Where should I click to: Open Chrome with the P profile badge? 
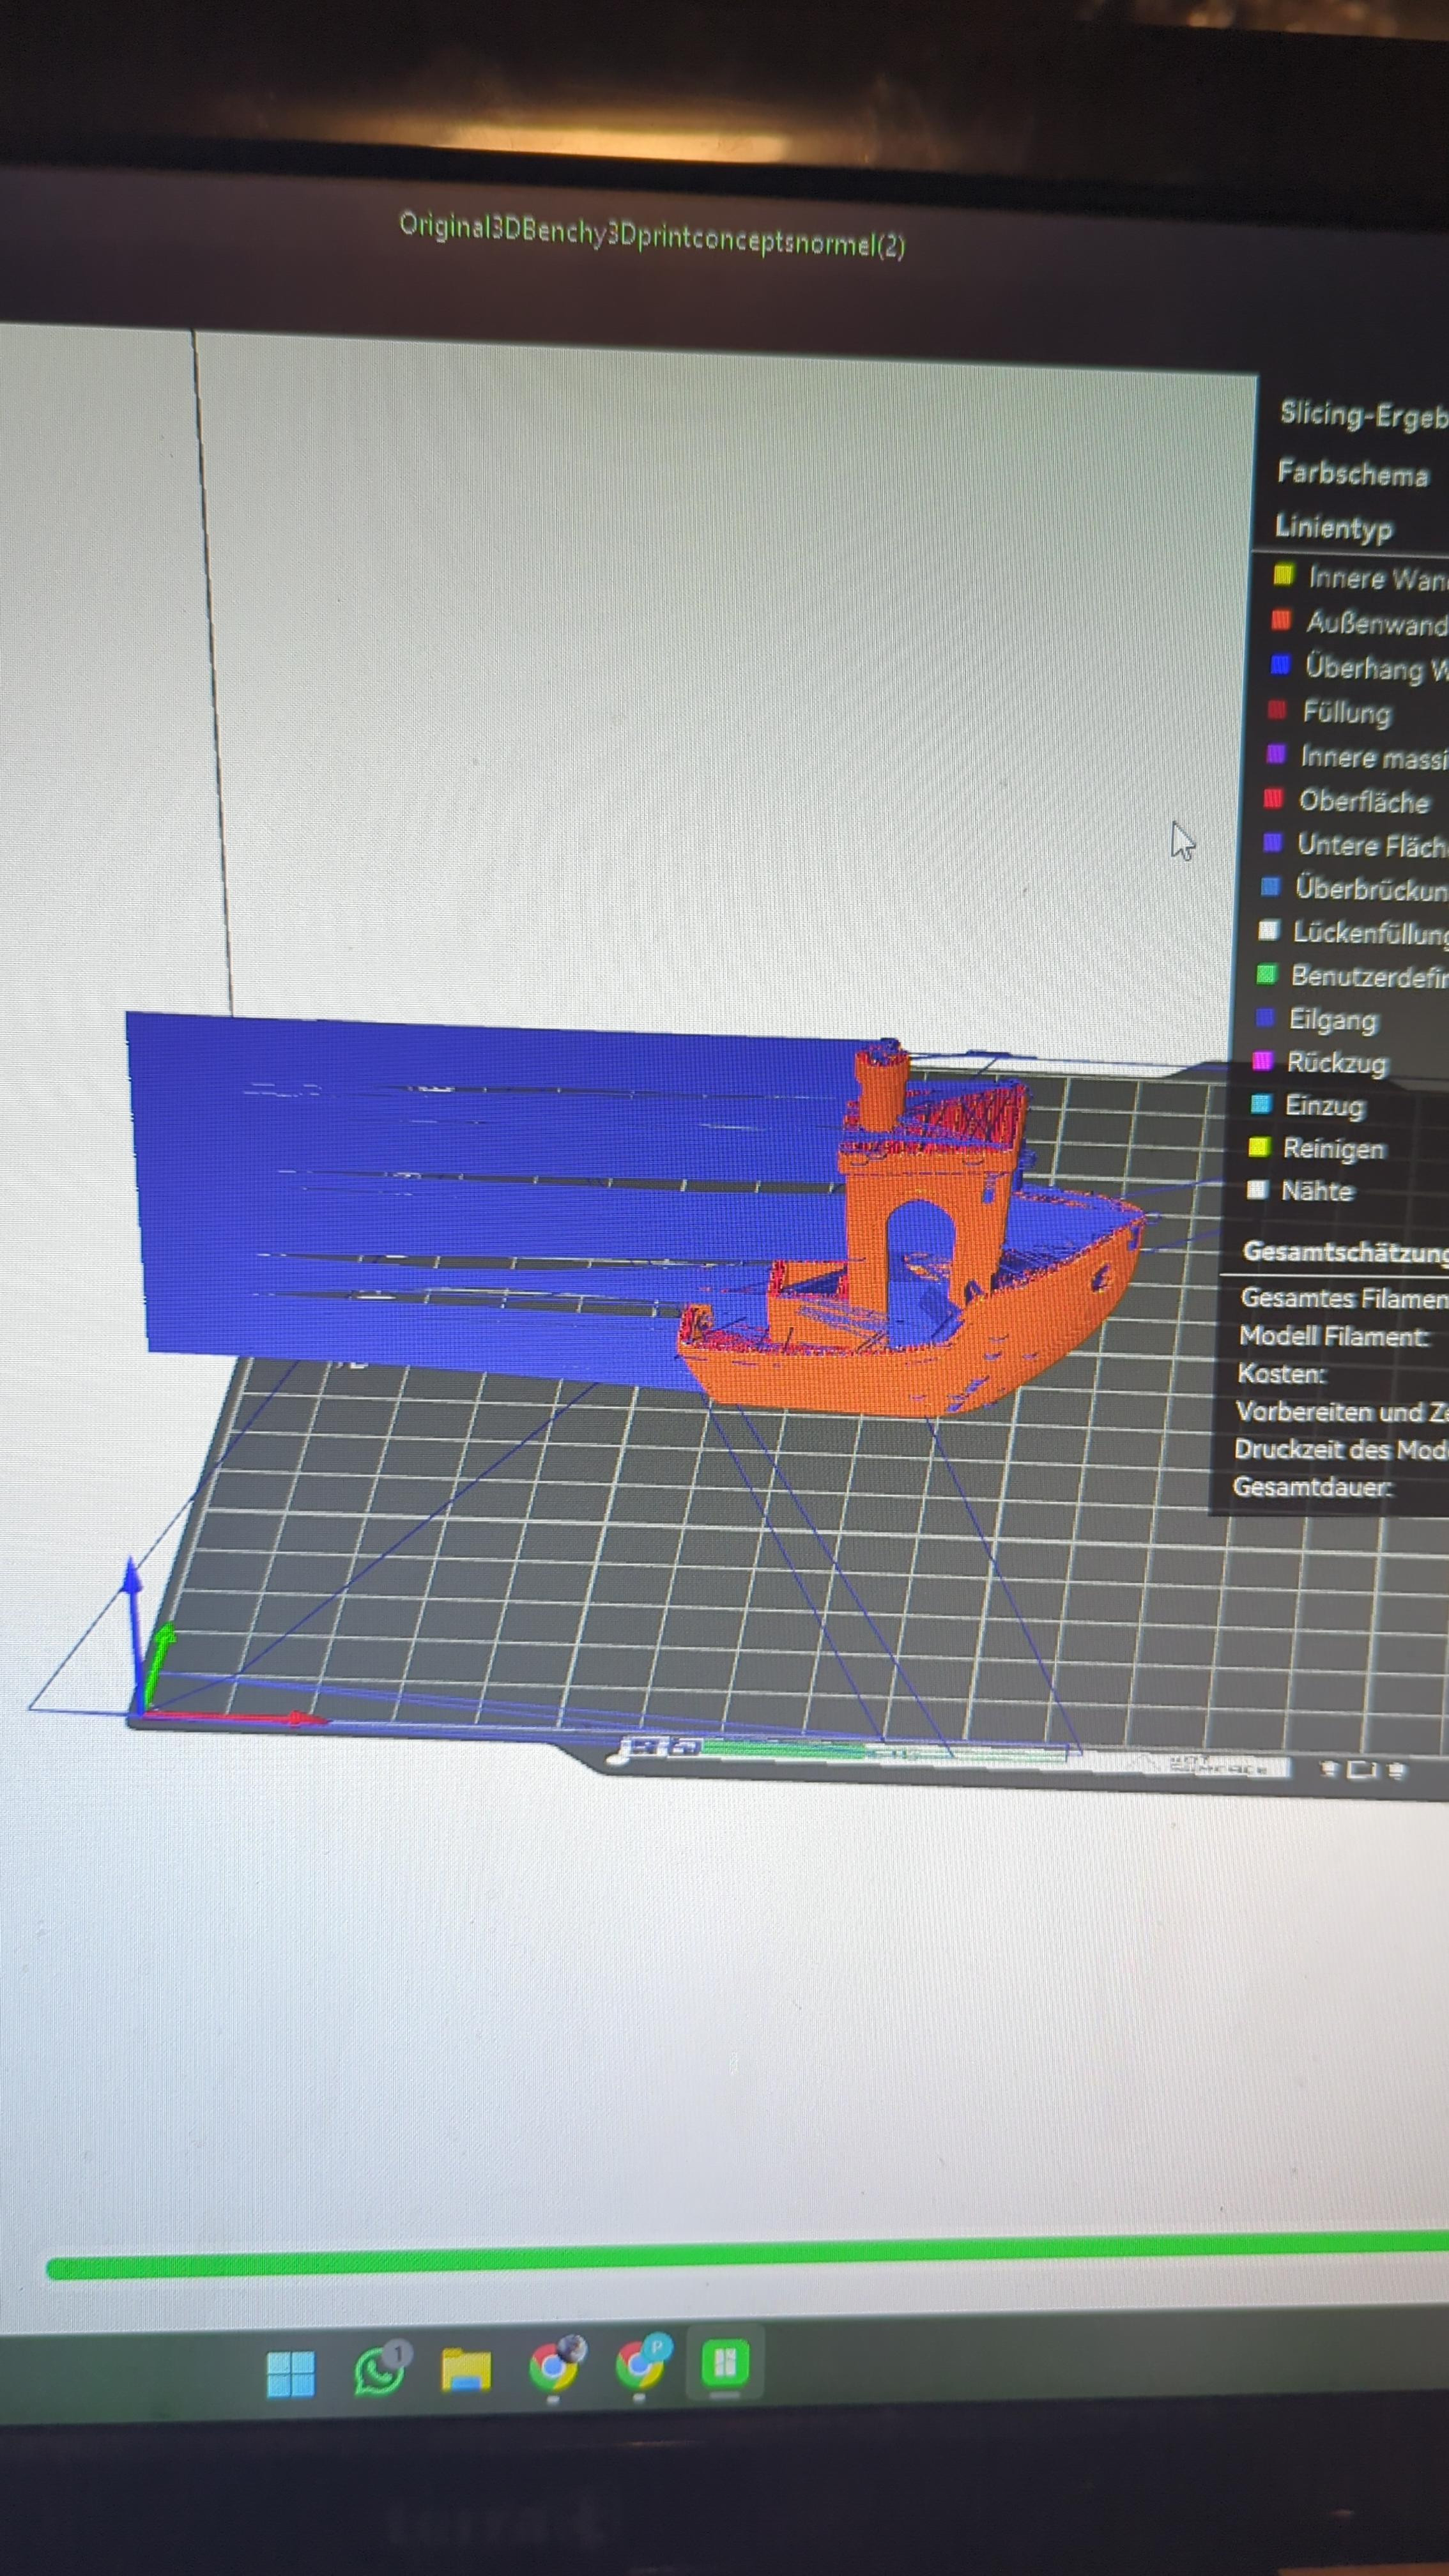point(640,2364)
